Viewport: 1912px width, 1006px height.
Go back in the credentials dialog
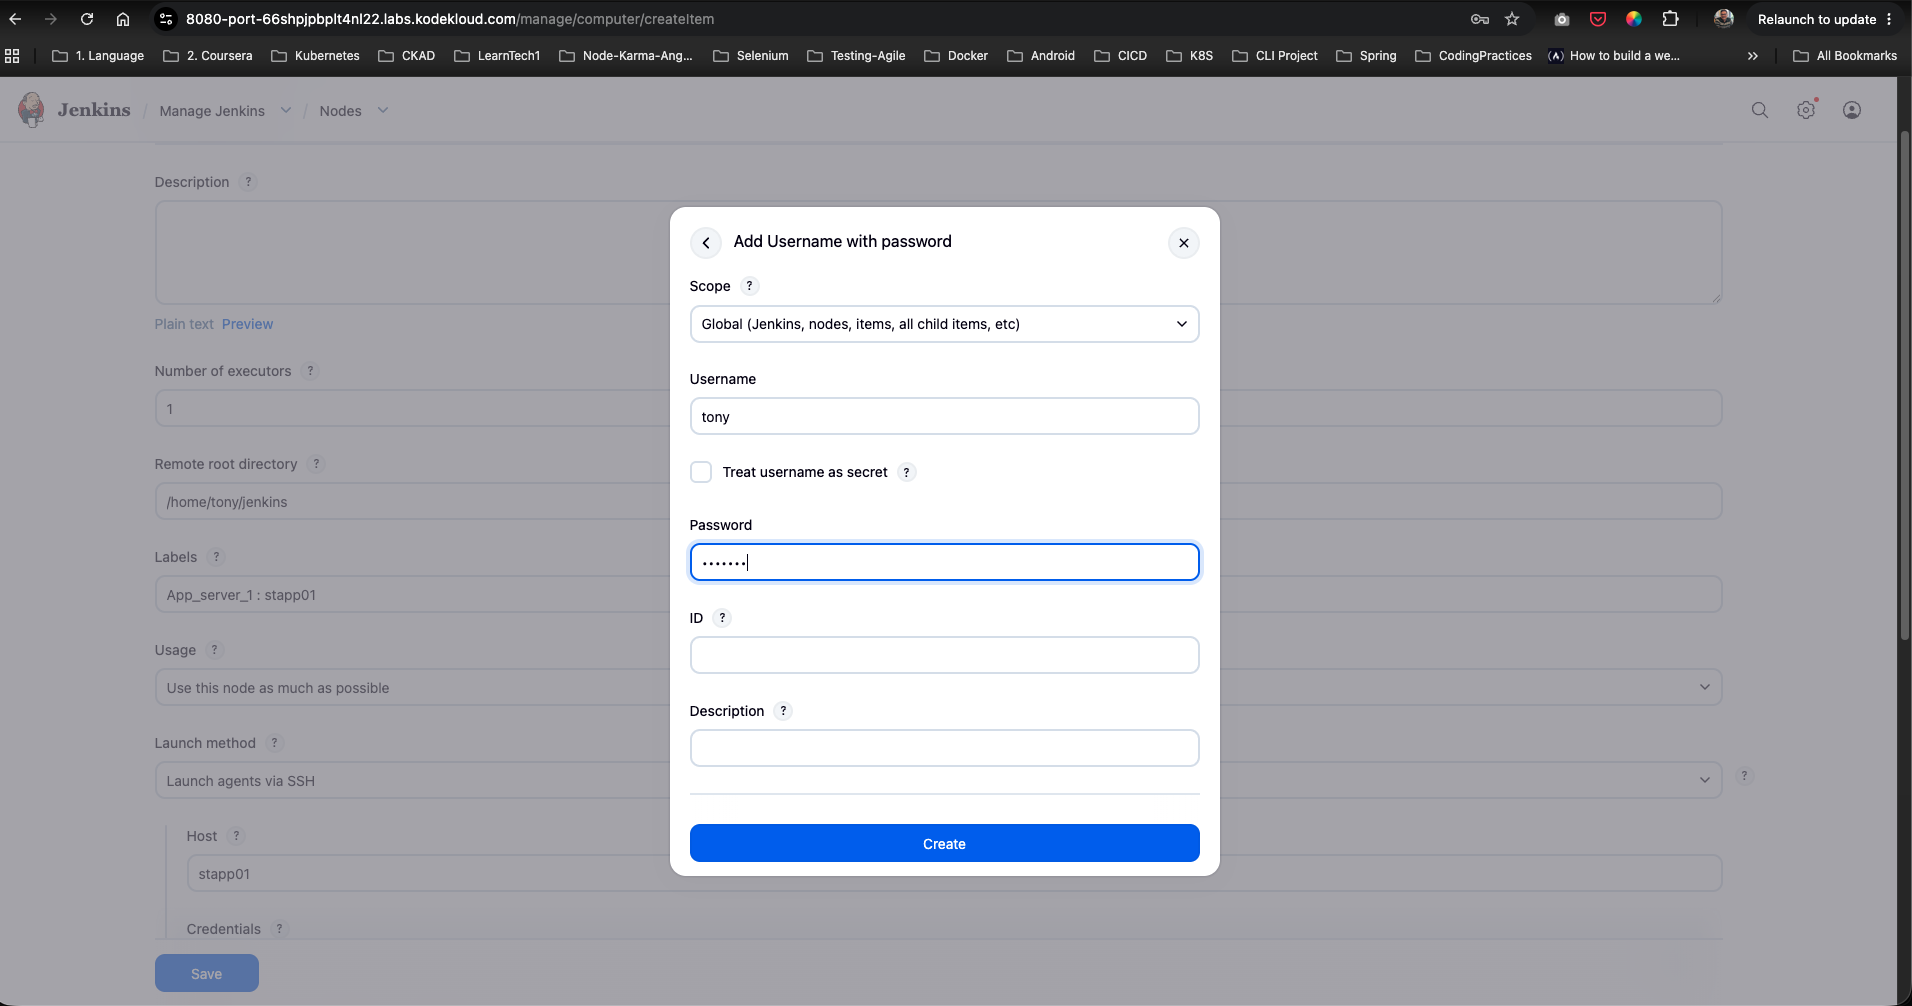706,243
